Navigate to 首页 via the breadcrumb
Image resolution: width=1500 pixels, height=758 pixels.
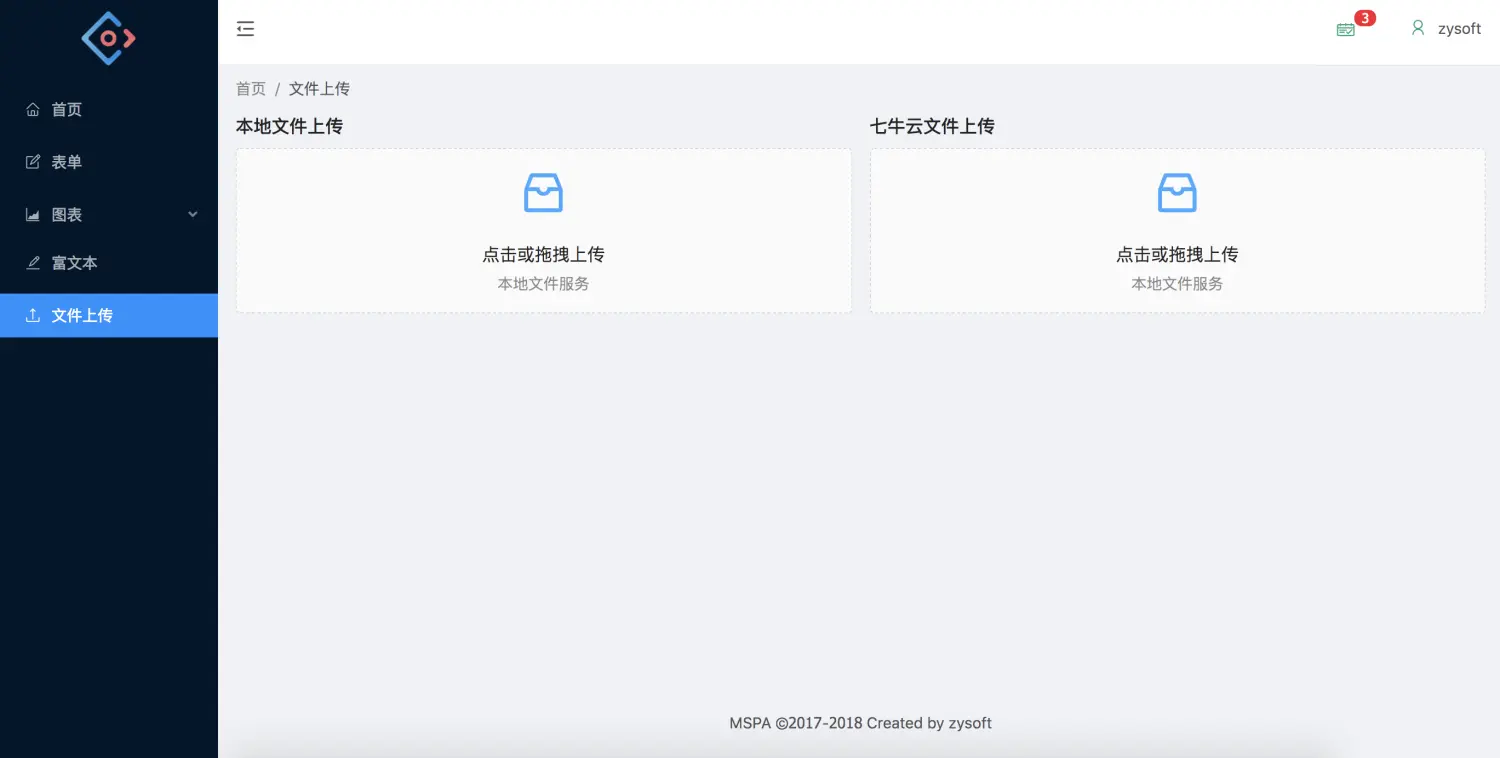point(251,89)
